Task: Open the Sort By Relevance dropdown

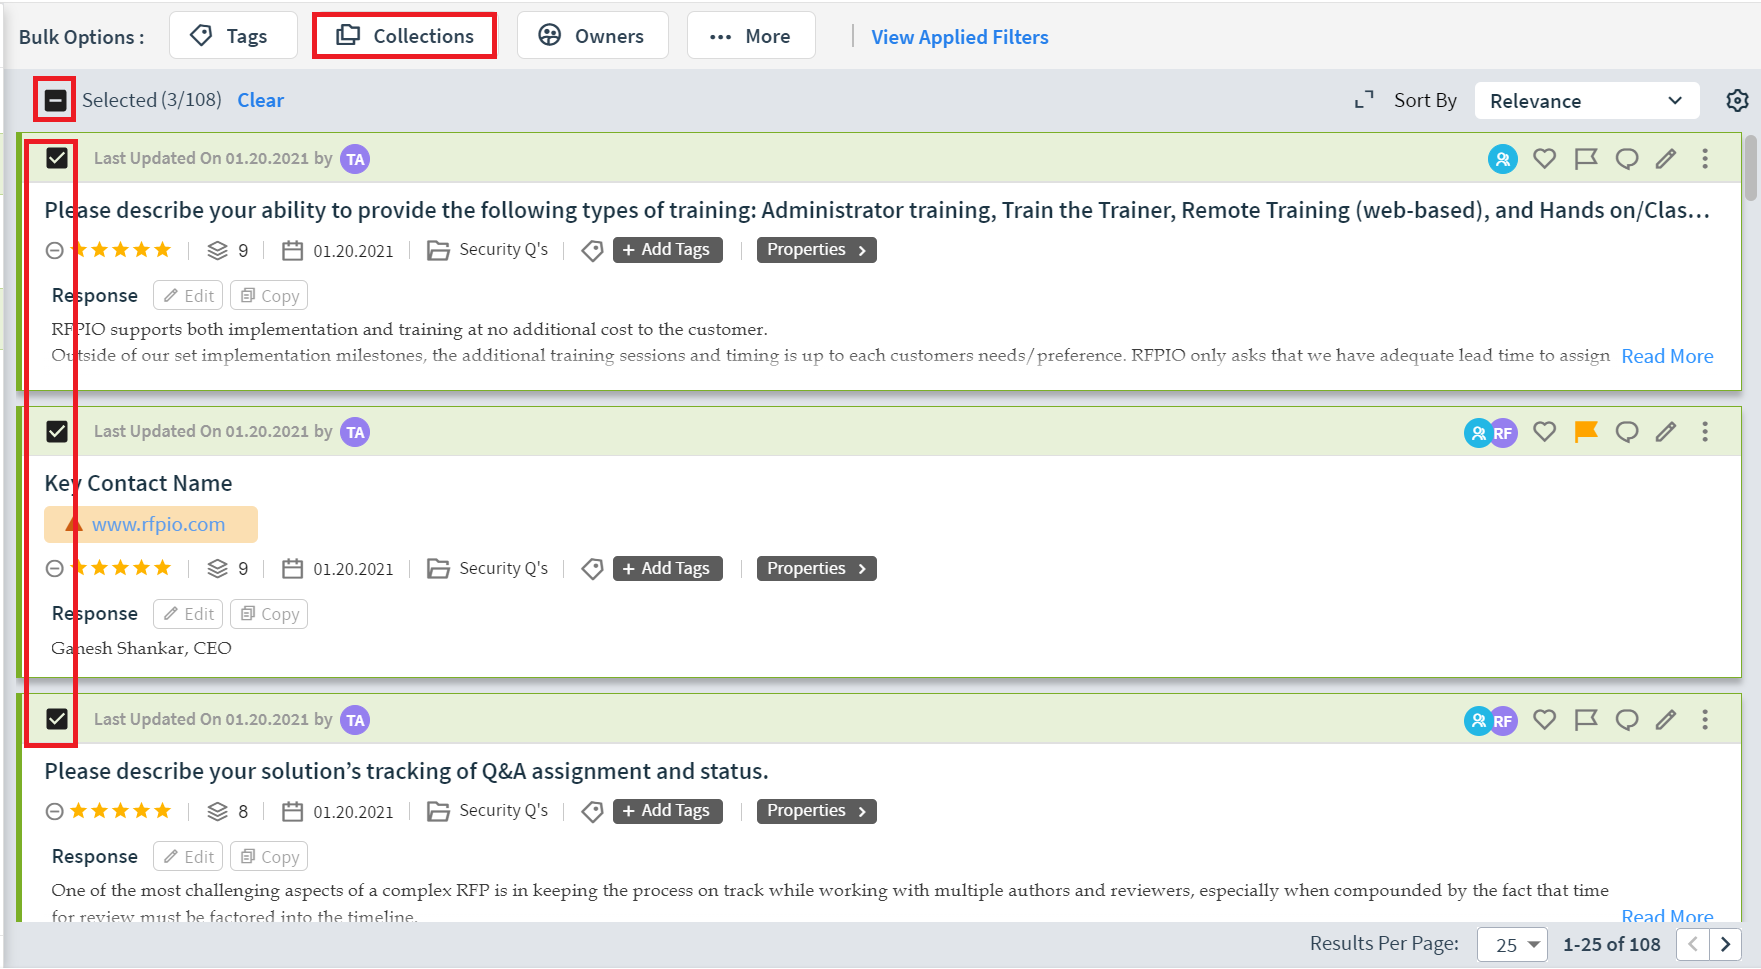Action: (x=1587, y=101)
